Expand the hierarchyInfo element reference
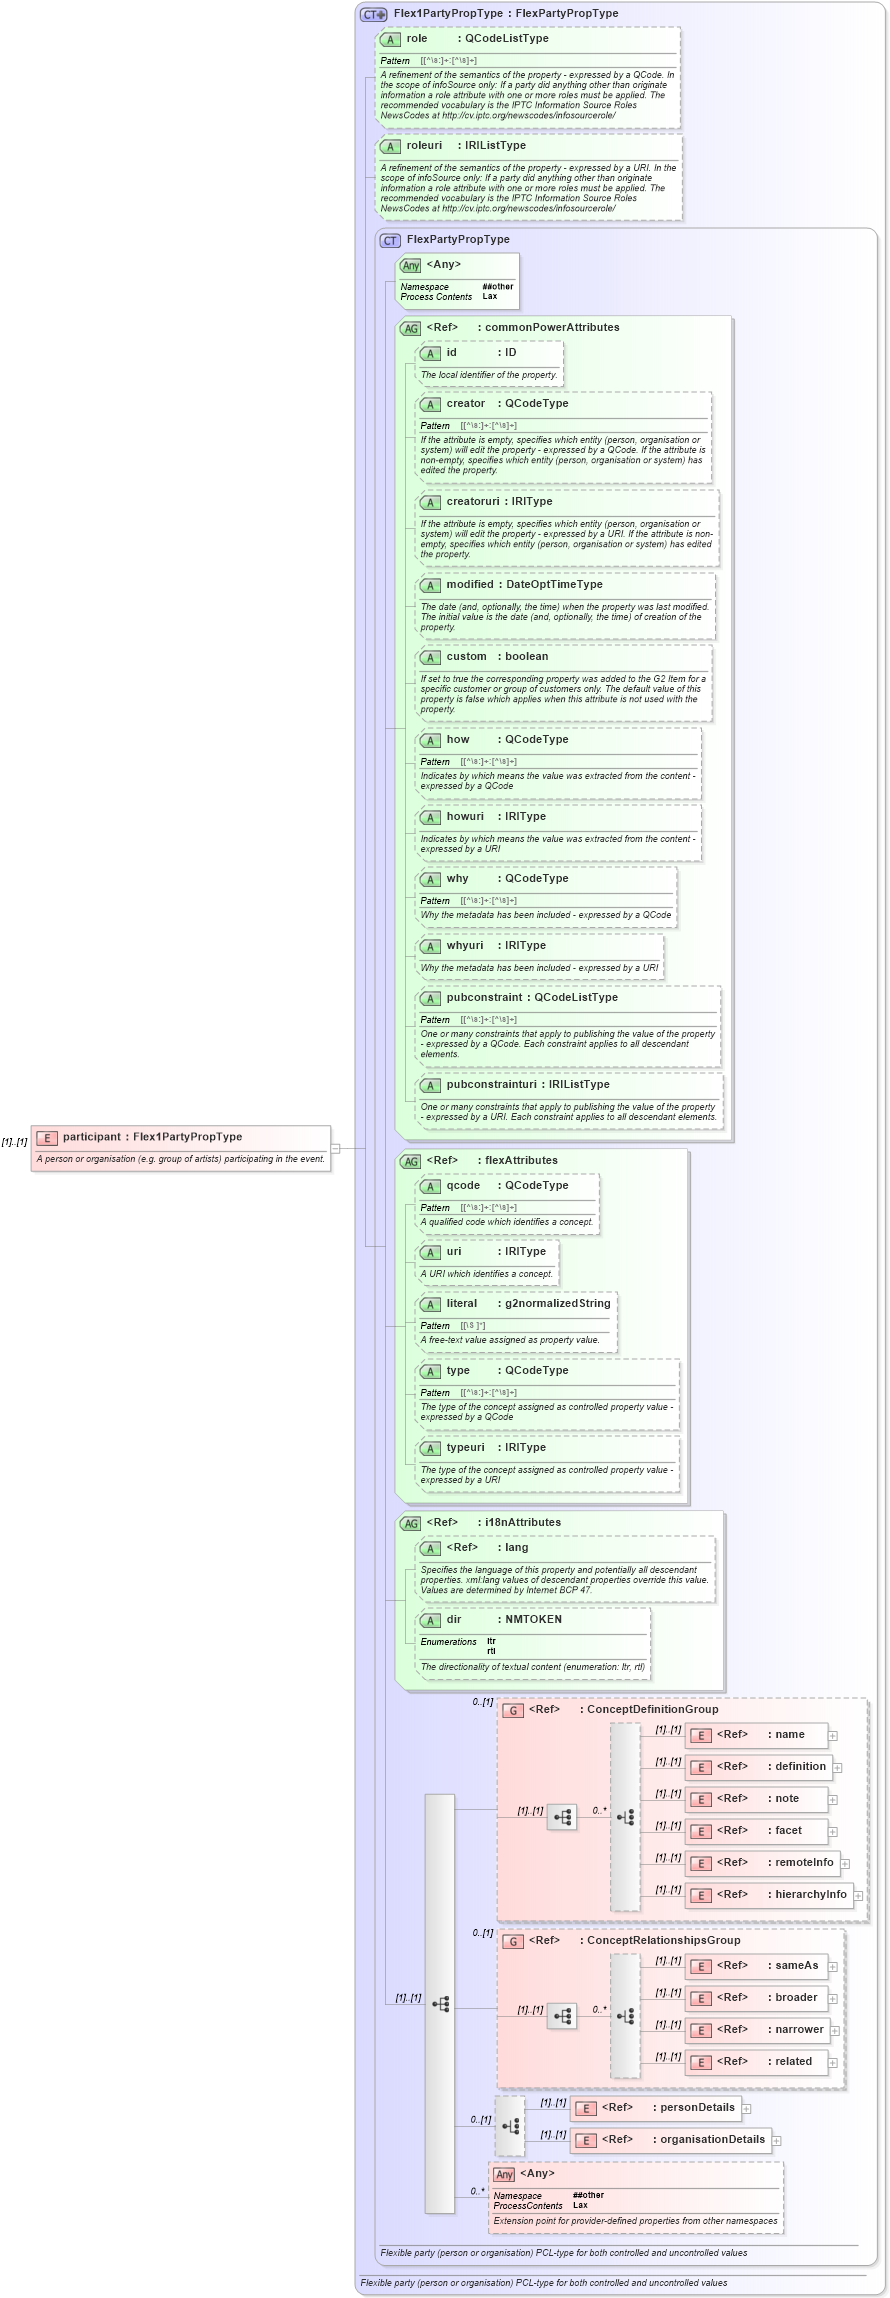Image resolution: width=890 pixels, height=2298 pixels. (x=858, y=1896)
